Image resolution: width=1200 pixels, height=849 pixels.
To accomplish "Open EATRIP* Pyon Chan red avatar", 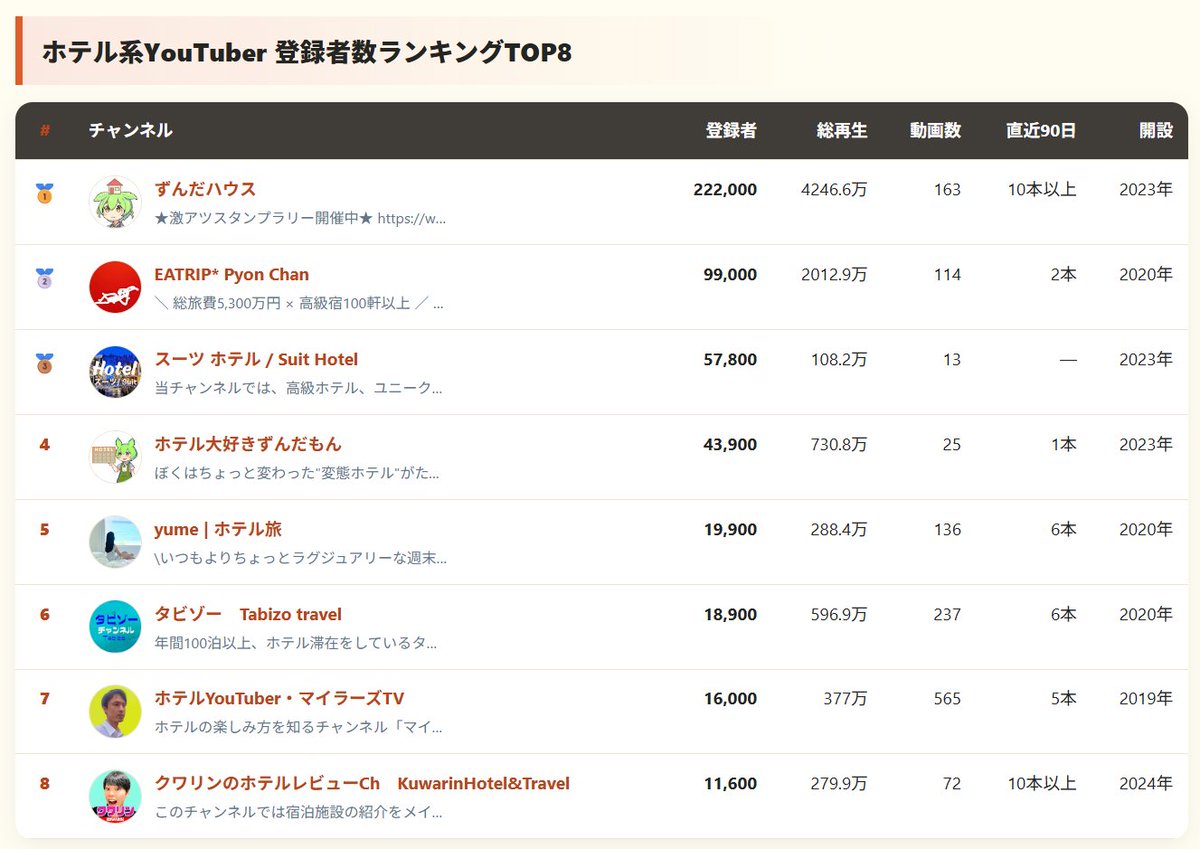I will click(x=115, y=287).
